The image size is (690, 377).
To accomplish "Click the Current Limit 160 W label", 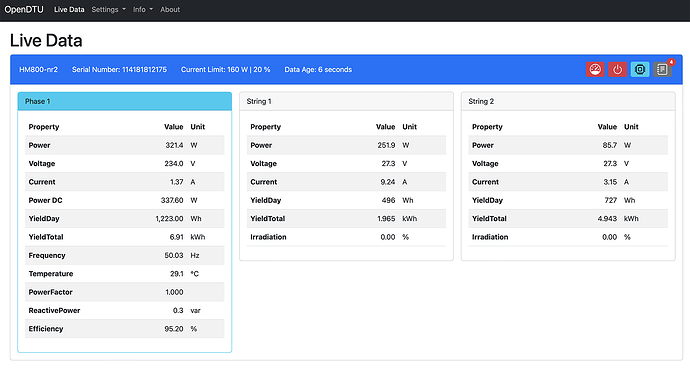I will (x=225, y=70).
